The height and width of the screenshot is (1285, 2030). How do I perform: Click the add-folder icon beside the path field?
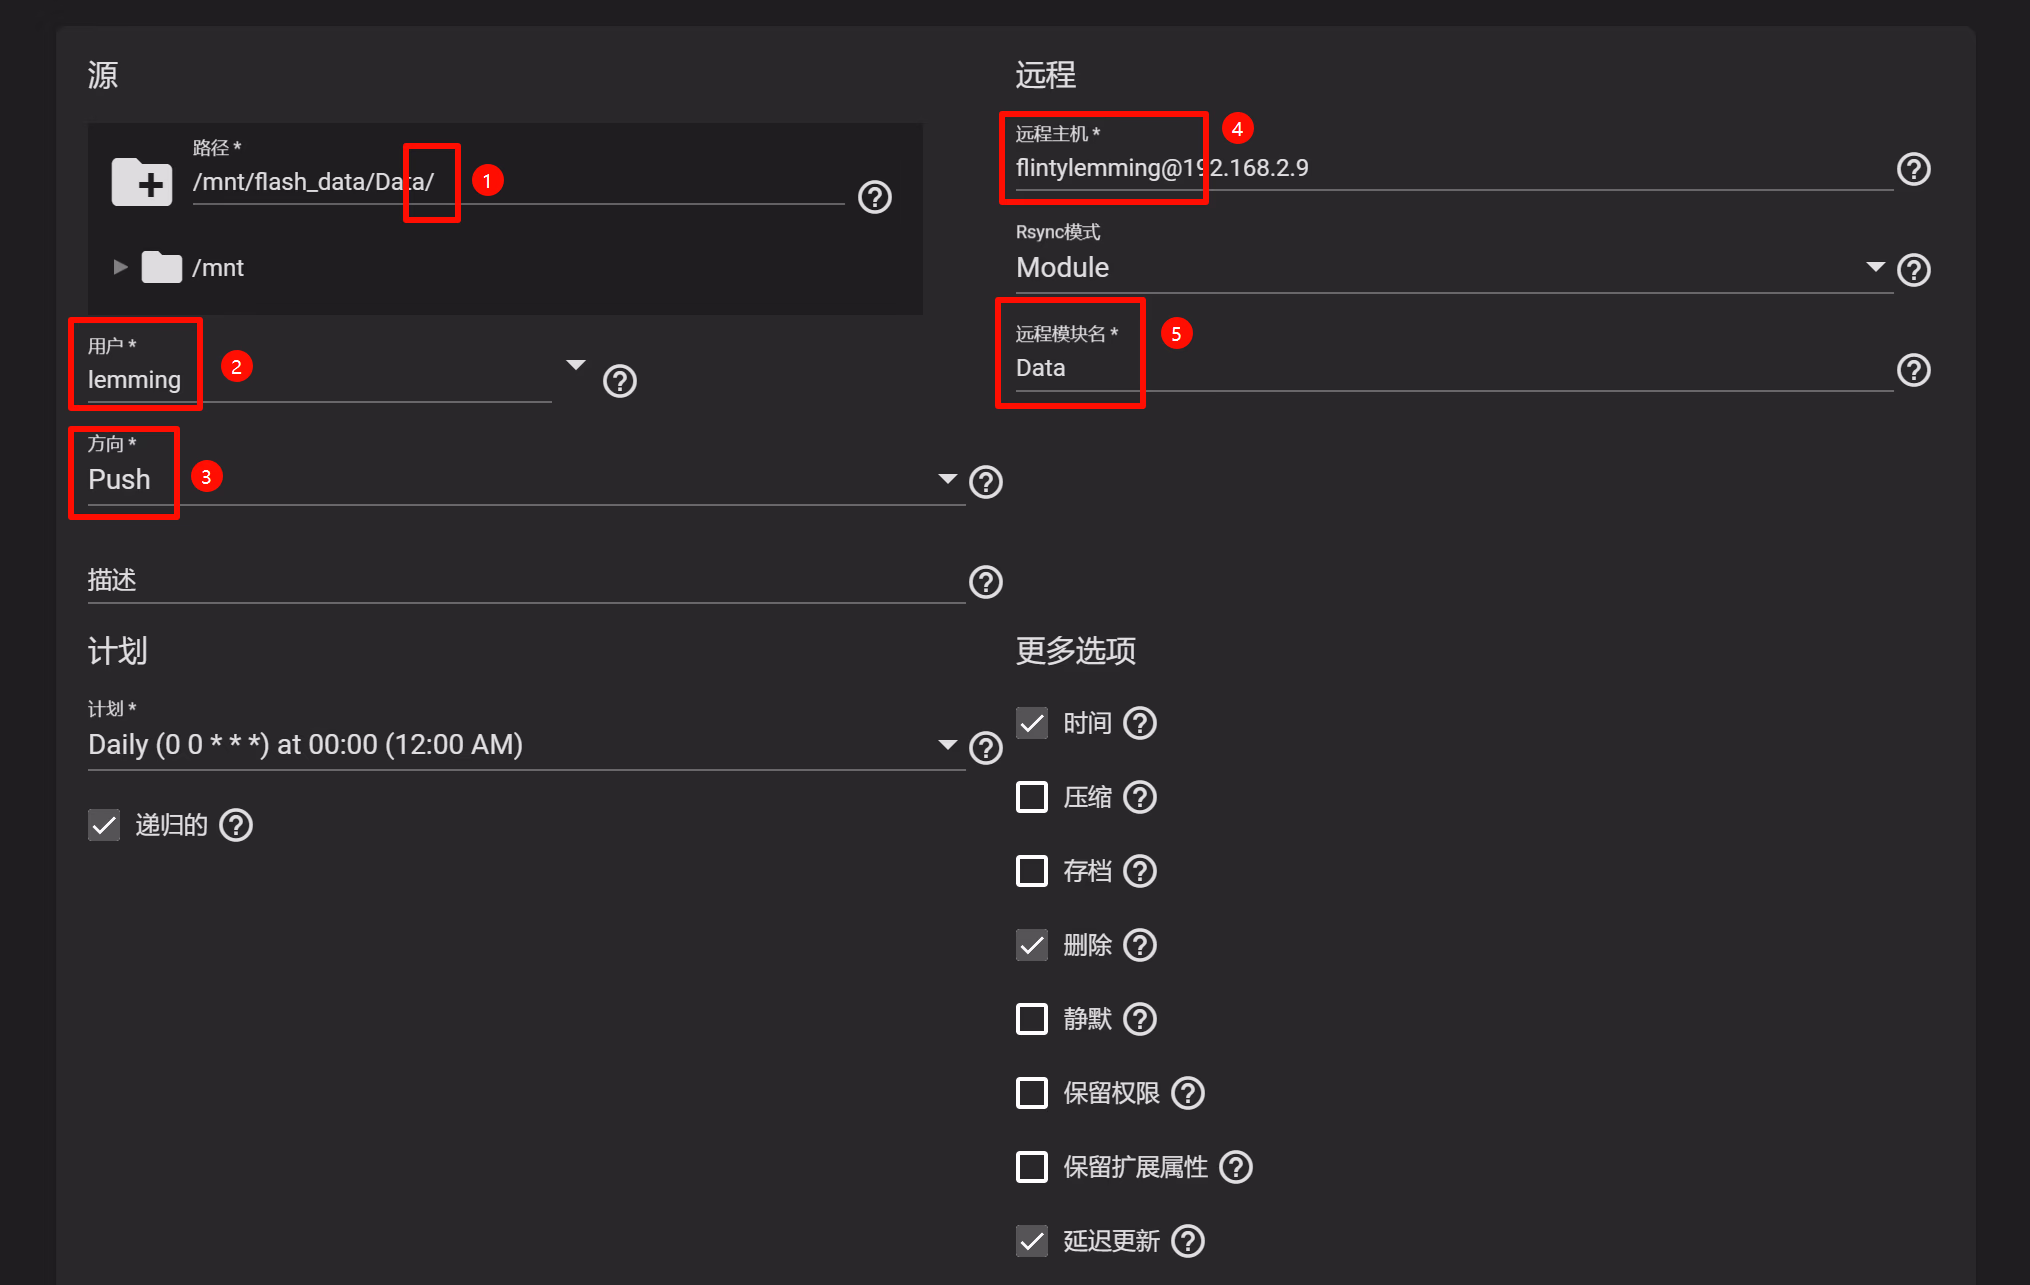pyautogui.click(x=141, y=182)
